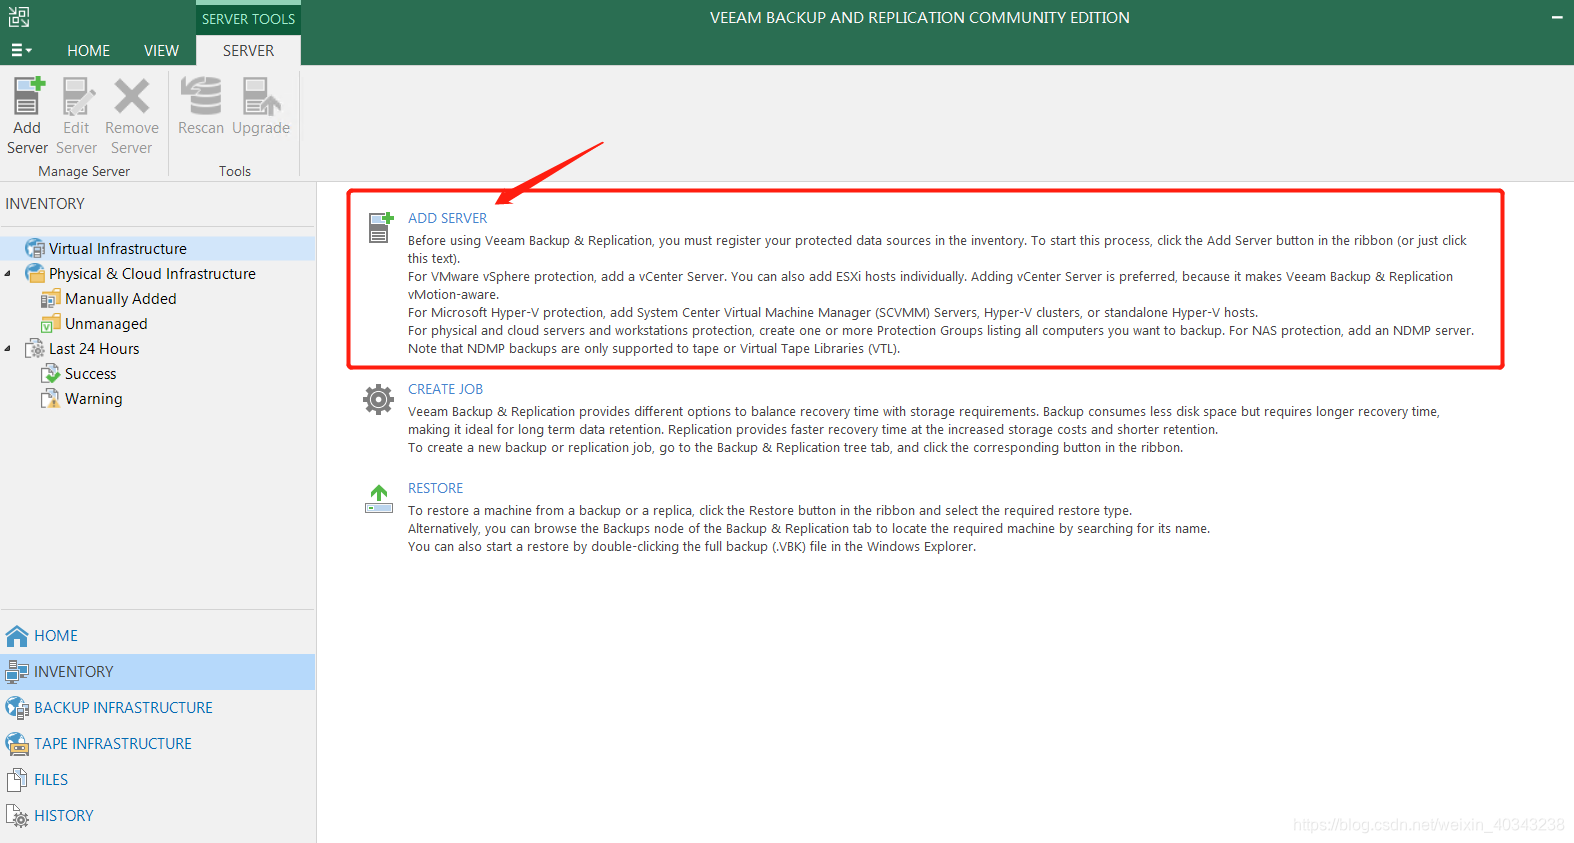1574x843 pixels.
Task: Click the INVENTORY navigation icon
Action: (x=17, y=672)
